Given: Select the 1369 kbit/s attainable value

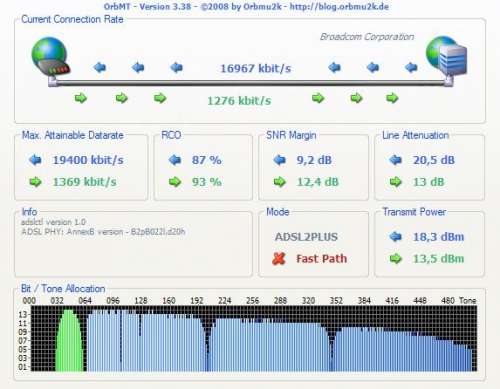Looking at the screenshot, I should (84, 182).
